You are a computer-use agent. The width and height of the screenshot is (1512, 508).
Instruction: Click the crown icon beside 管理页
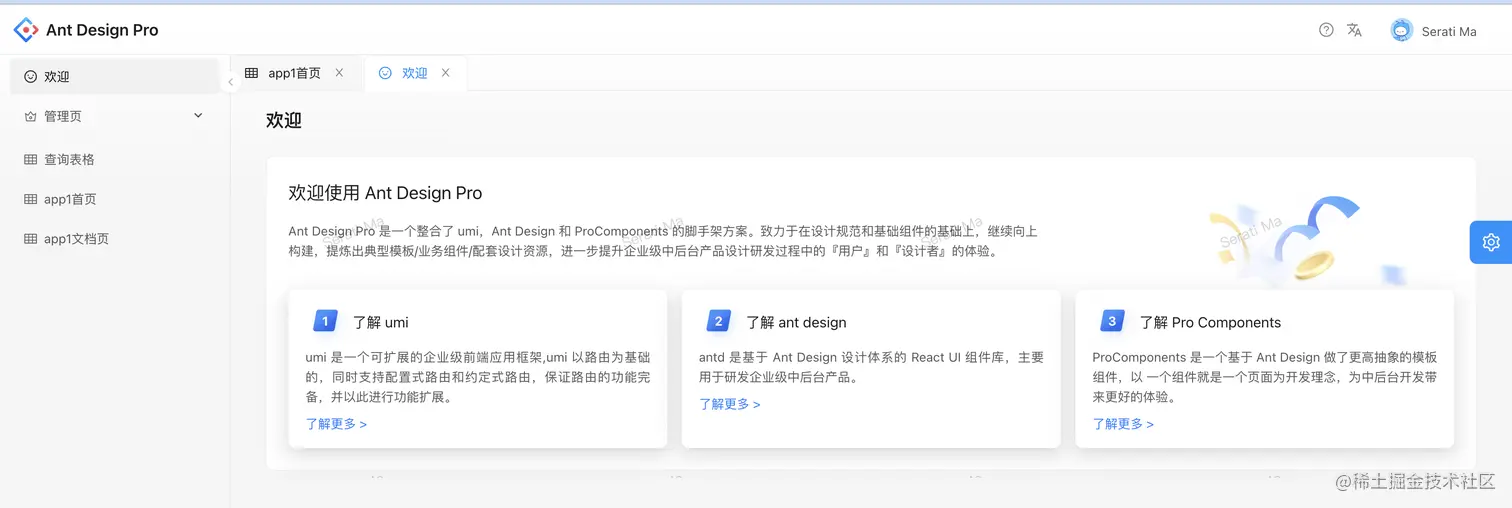point(31,116)
